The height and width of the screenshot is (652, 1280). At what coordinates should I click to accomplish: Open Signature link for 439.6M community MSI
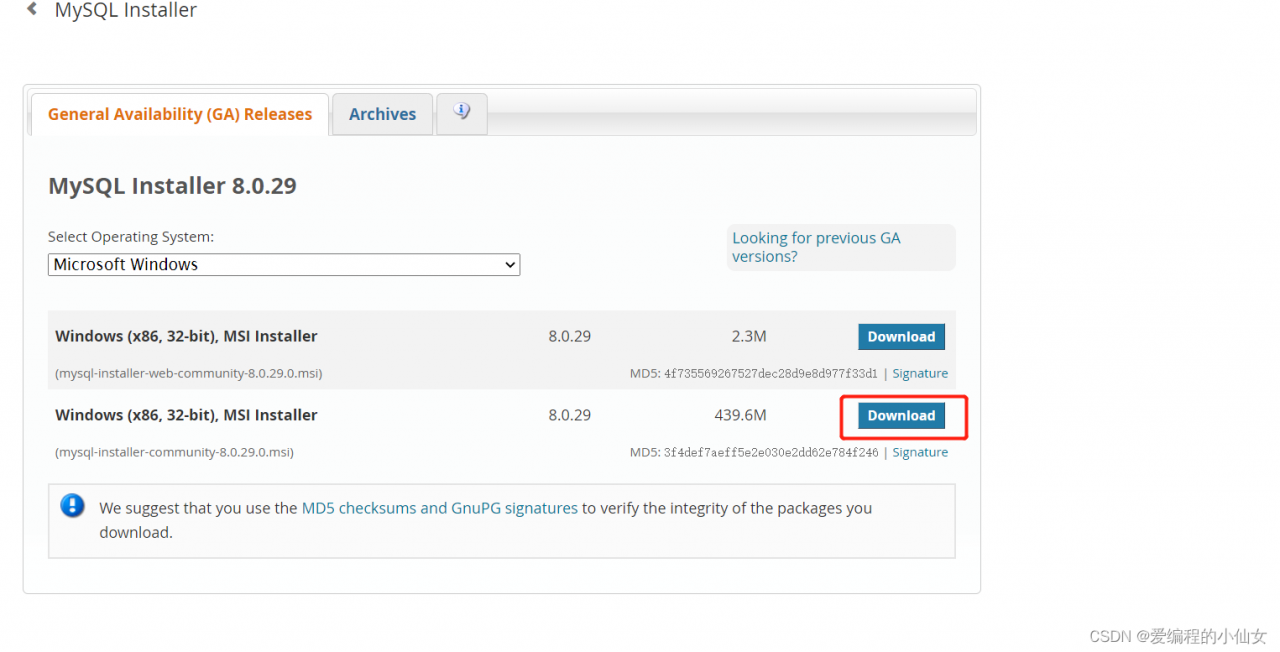click(920, 452)
